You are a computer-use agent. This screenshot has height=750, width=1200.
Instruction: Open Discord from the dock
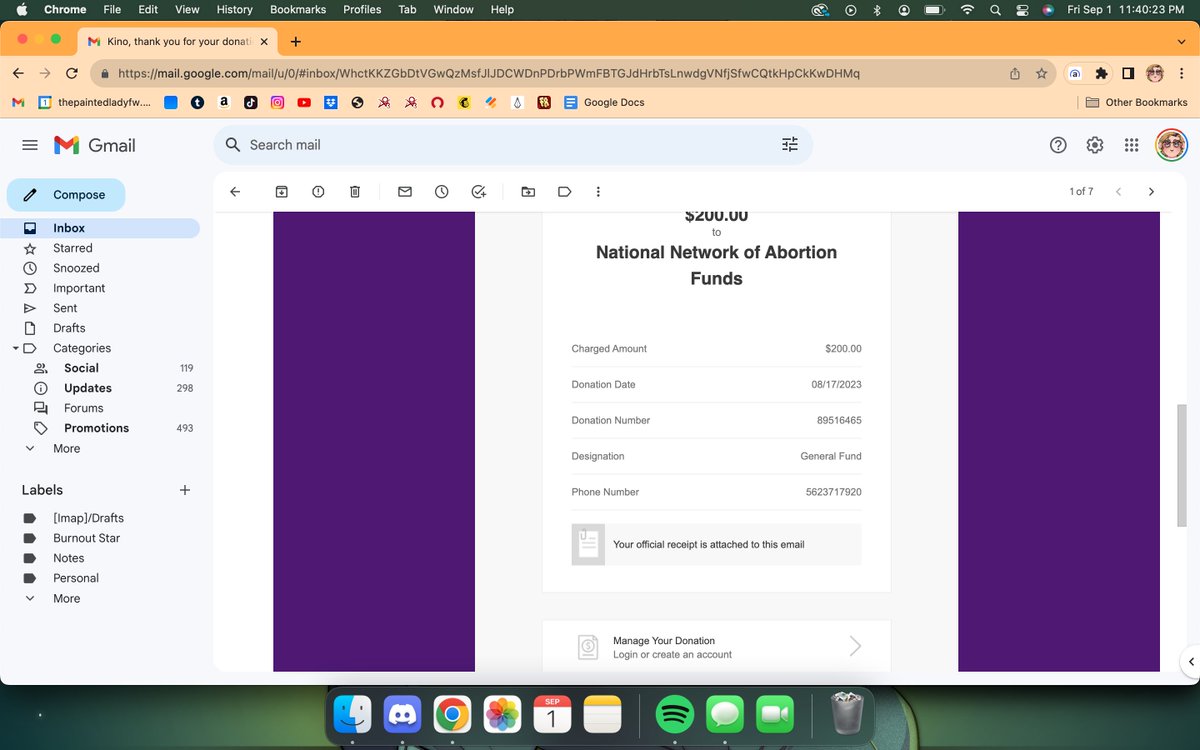pos(402,715)
